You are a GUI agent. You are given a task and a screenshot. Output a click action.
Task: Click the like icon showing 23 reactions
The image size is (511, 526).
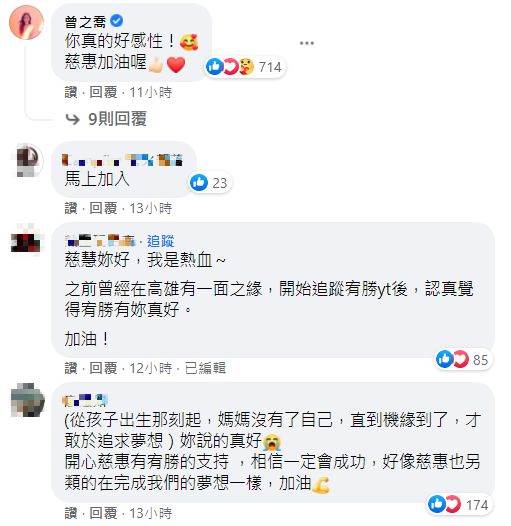click(x=199, y=182)
